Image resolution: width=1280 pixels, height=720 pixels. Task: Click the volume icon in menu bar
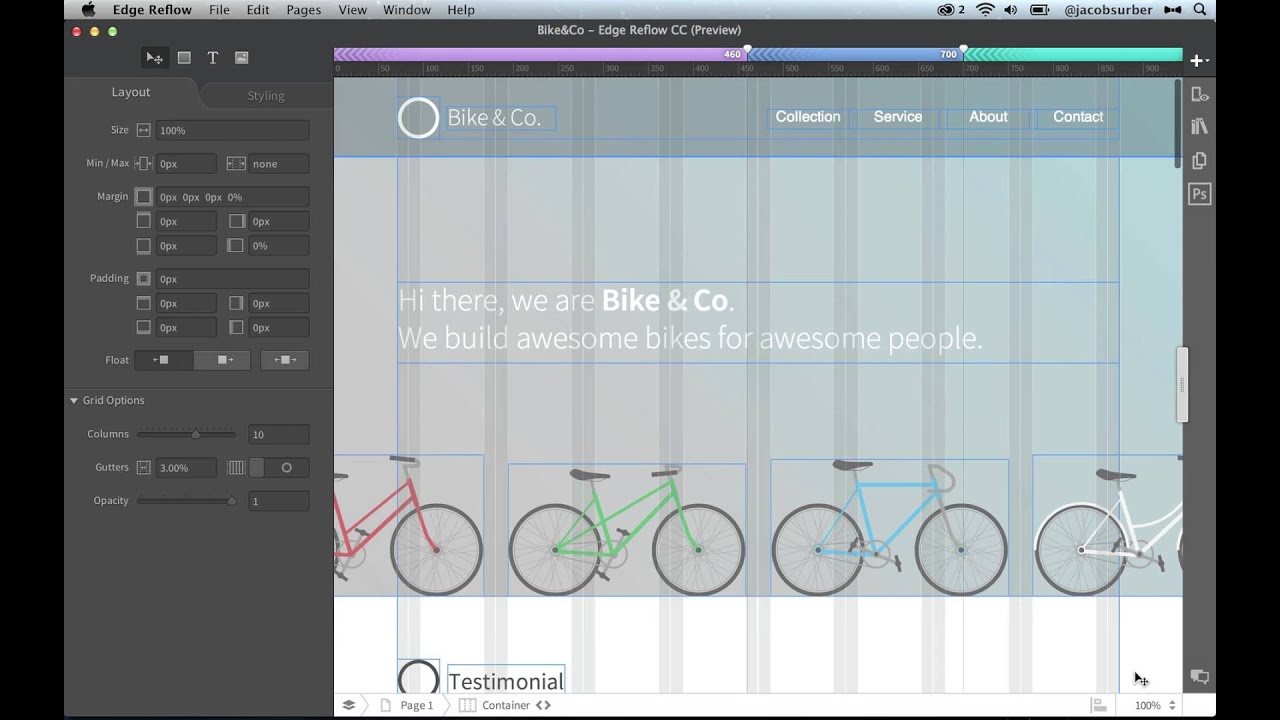pos(1012,10)
